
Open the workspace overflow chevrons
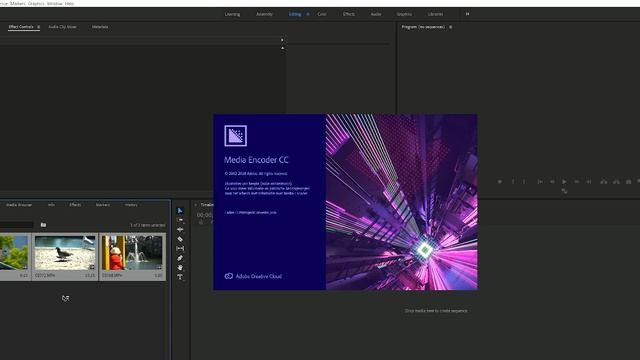[x=467, y=14]
